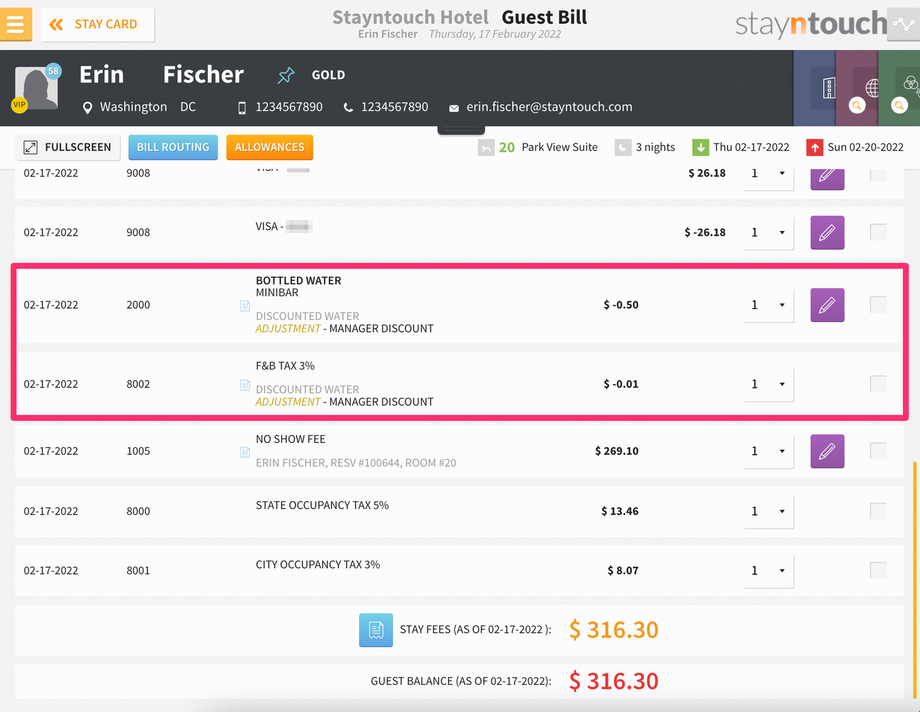Open Allowances
This screenshot has width=920, height=712.
[x=269, y=147]
